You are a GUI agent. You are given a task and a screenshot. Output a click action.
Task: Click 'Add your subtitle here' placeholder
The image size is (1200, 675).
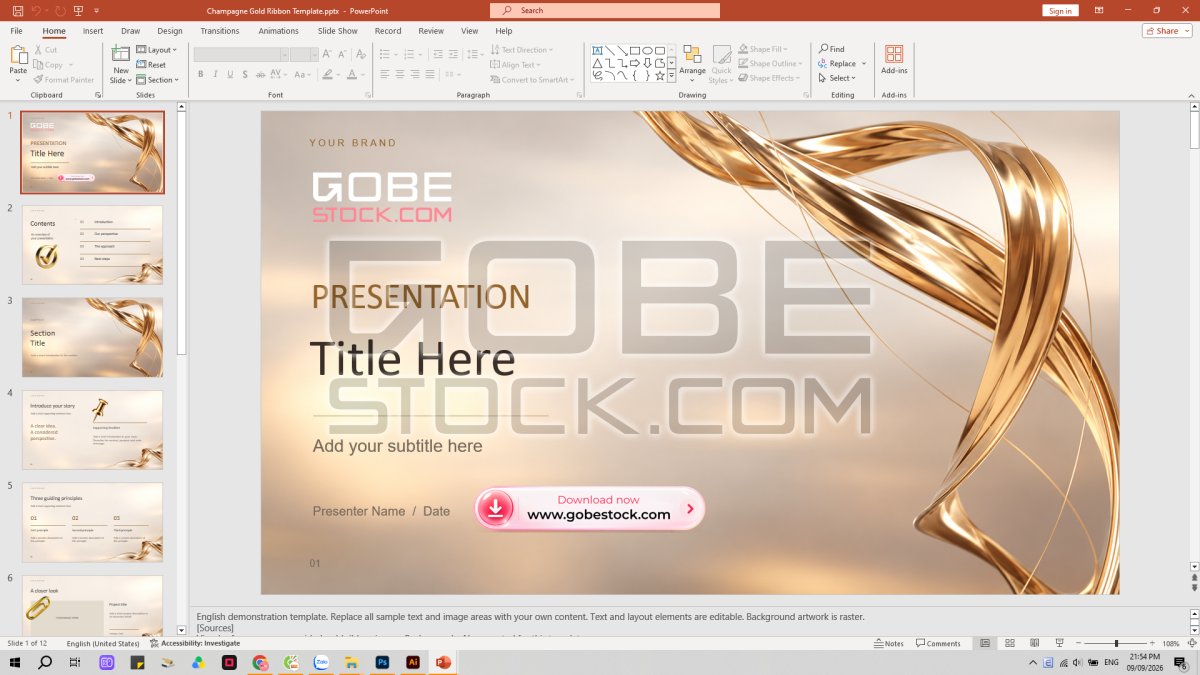pyautogui.click(x=397, y=446)
